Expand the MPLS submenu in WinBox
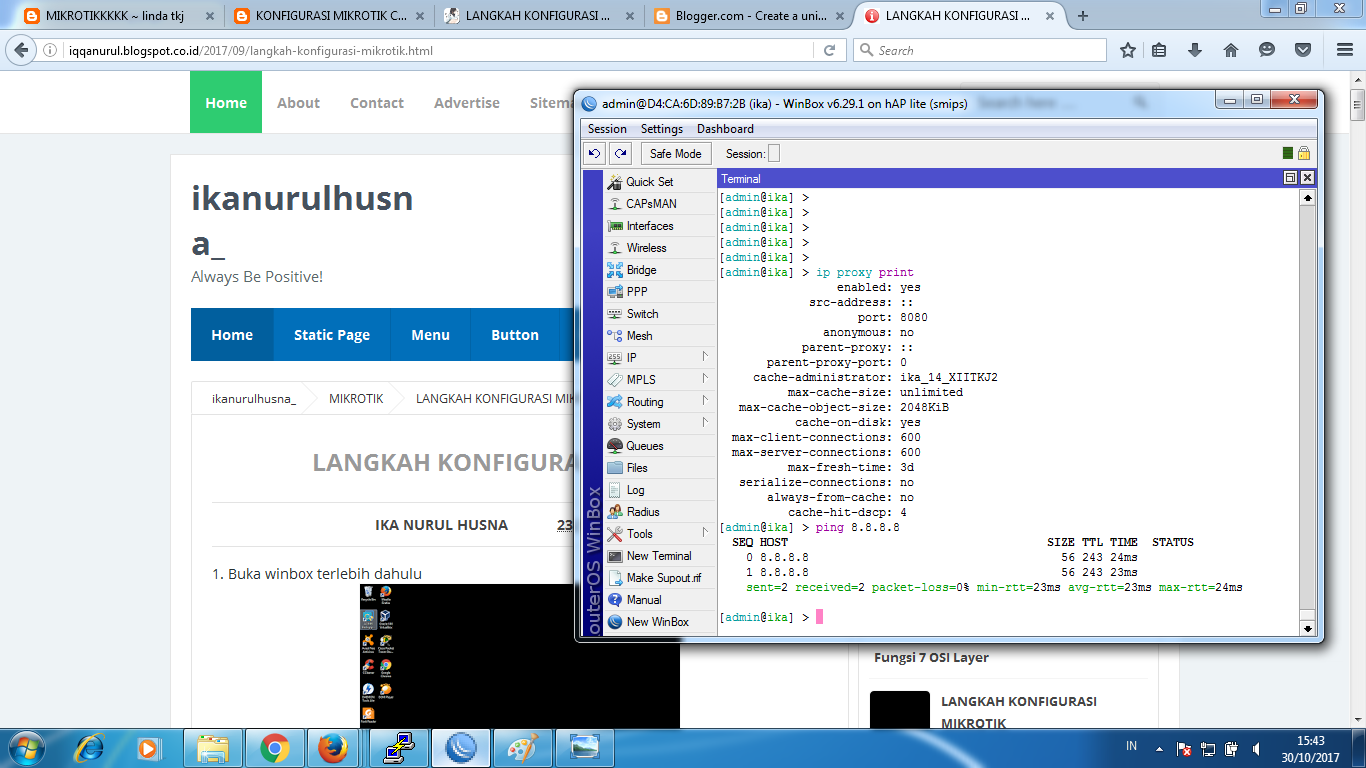 coord(660,380)
